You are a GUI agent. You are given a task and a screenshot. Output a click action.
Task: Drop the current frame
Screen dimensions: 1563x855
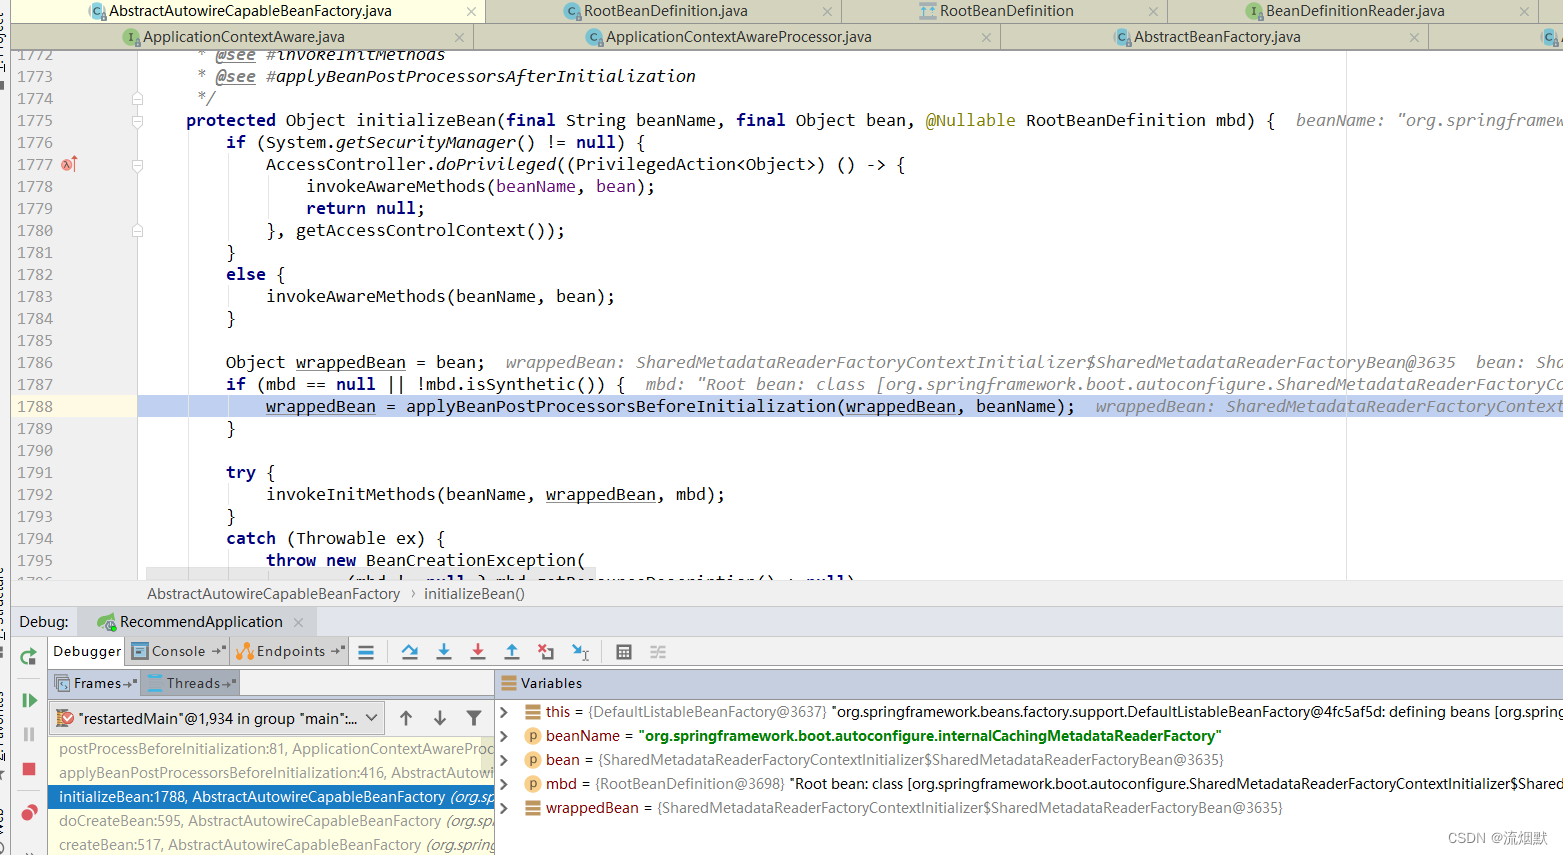pos(546,652)
